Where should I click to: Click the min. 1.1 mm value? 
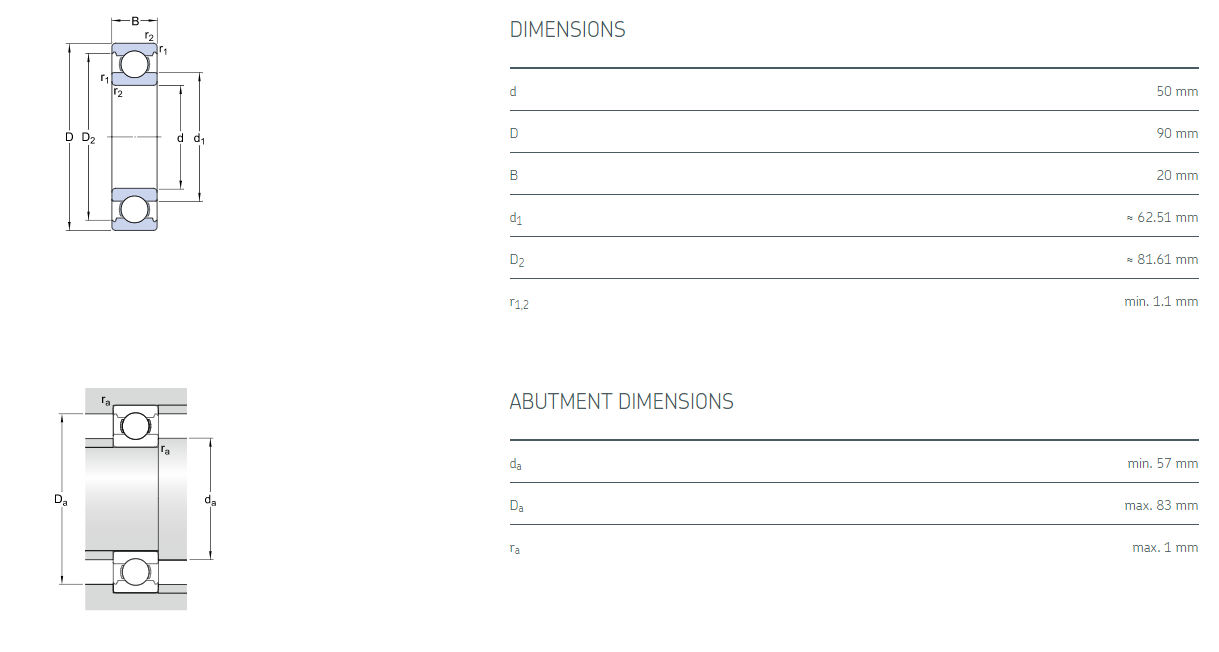(x=1160, y=301)
